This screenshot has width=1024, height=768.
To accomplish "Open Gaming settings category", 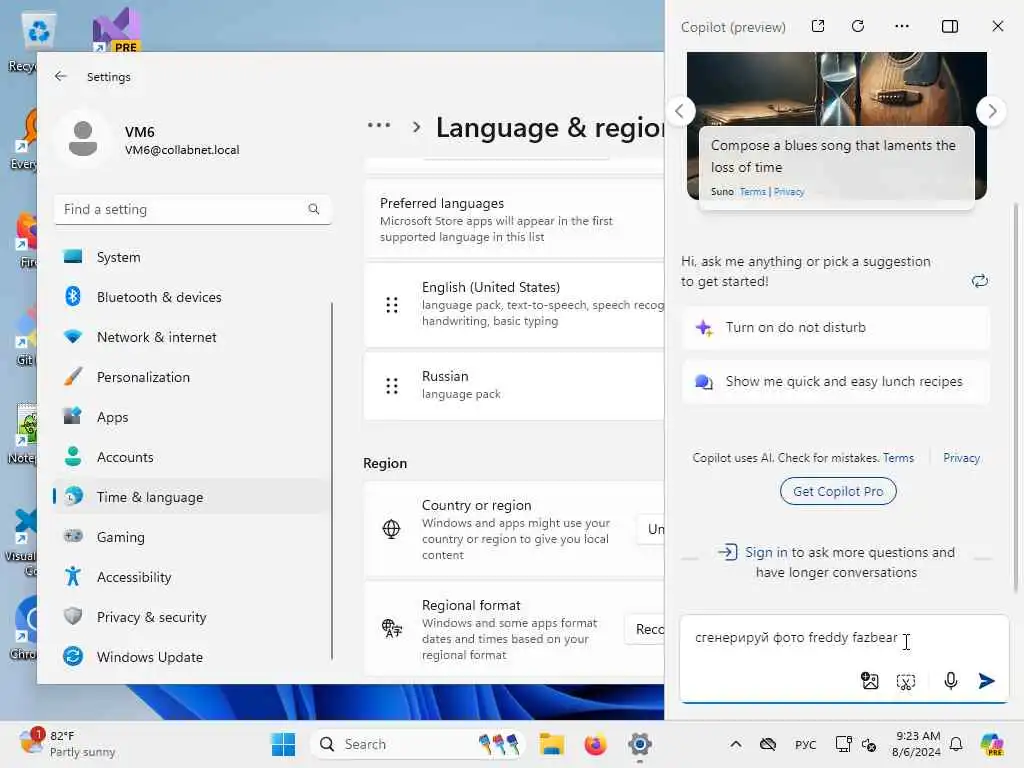I will [192, 537].
